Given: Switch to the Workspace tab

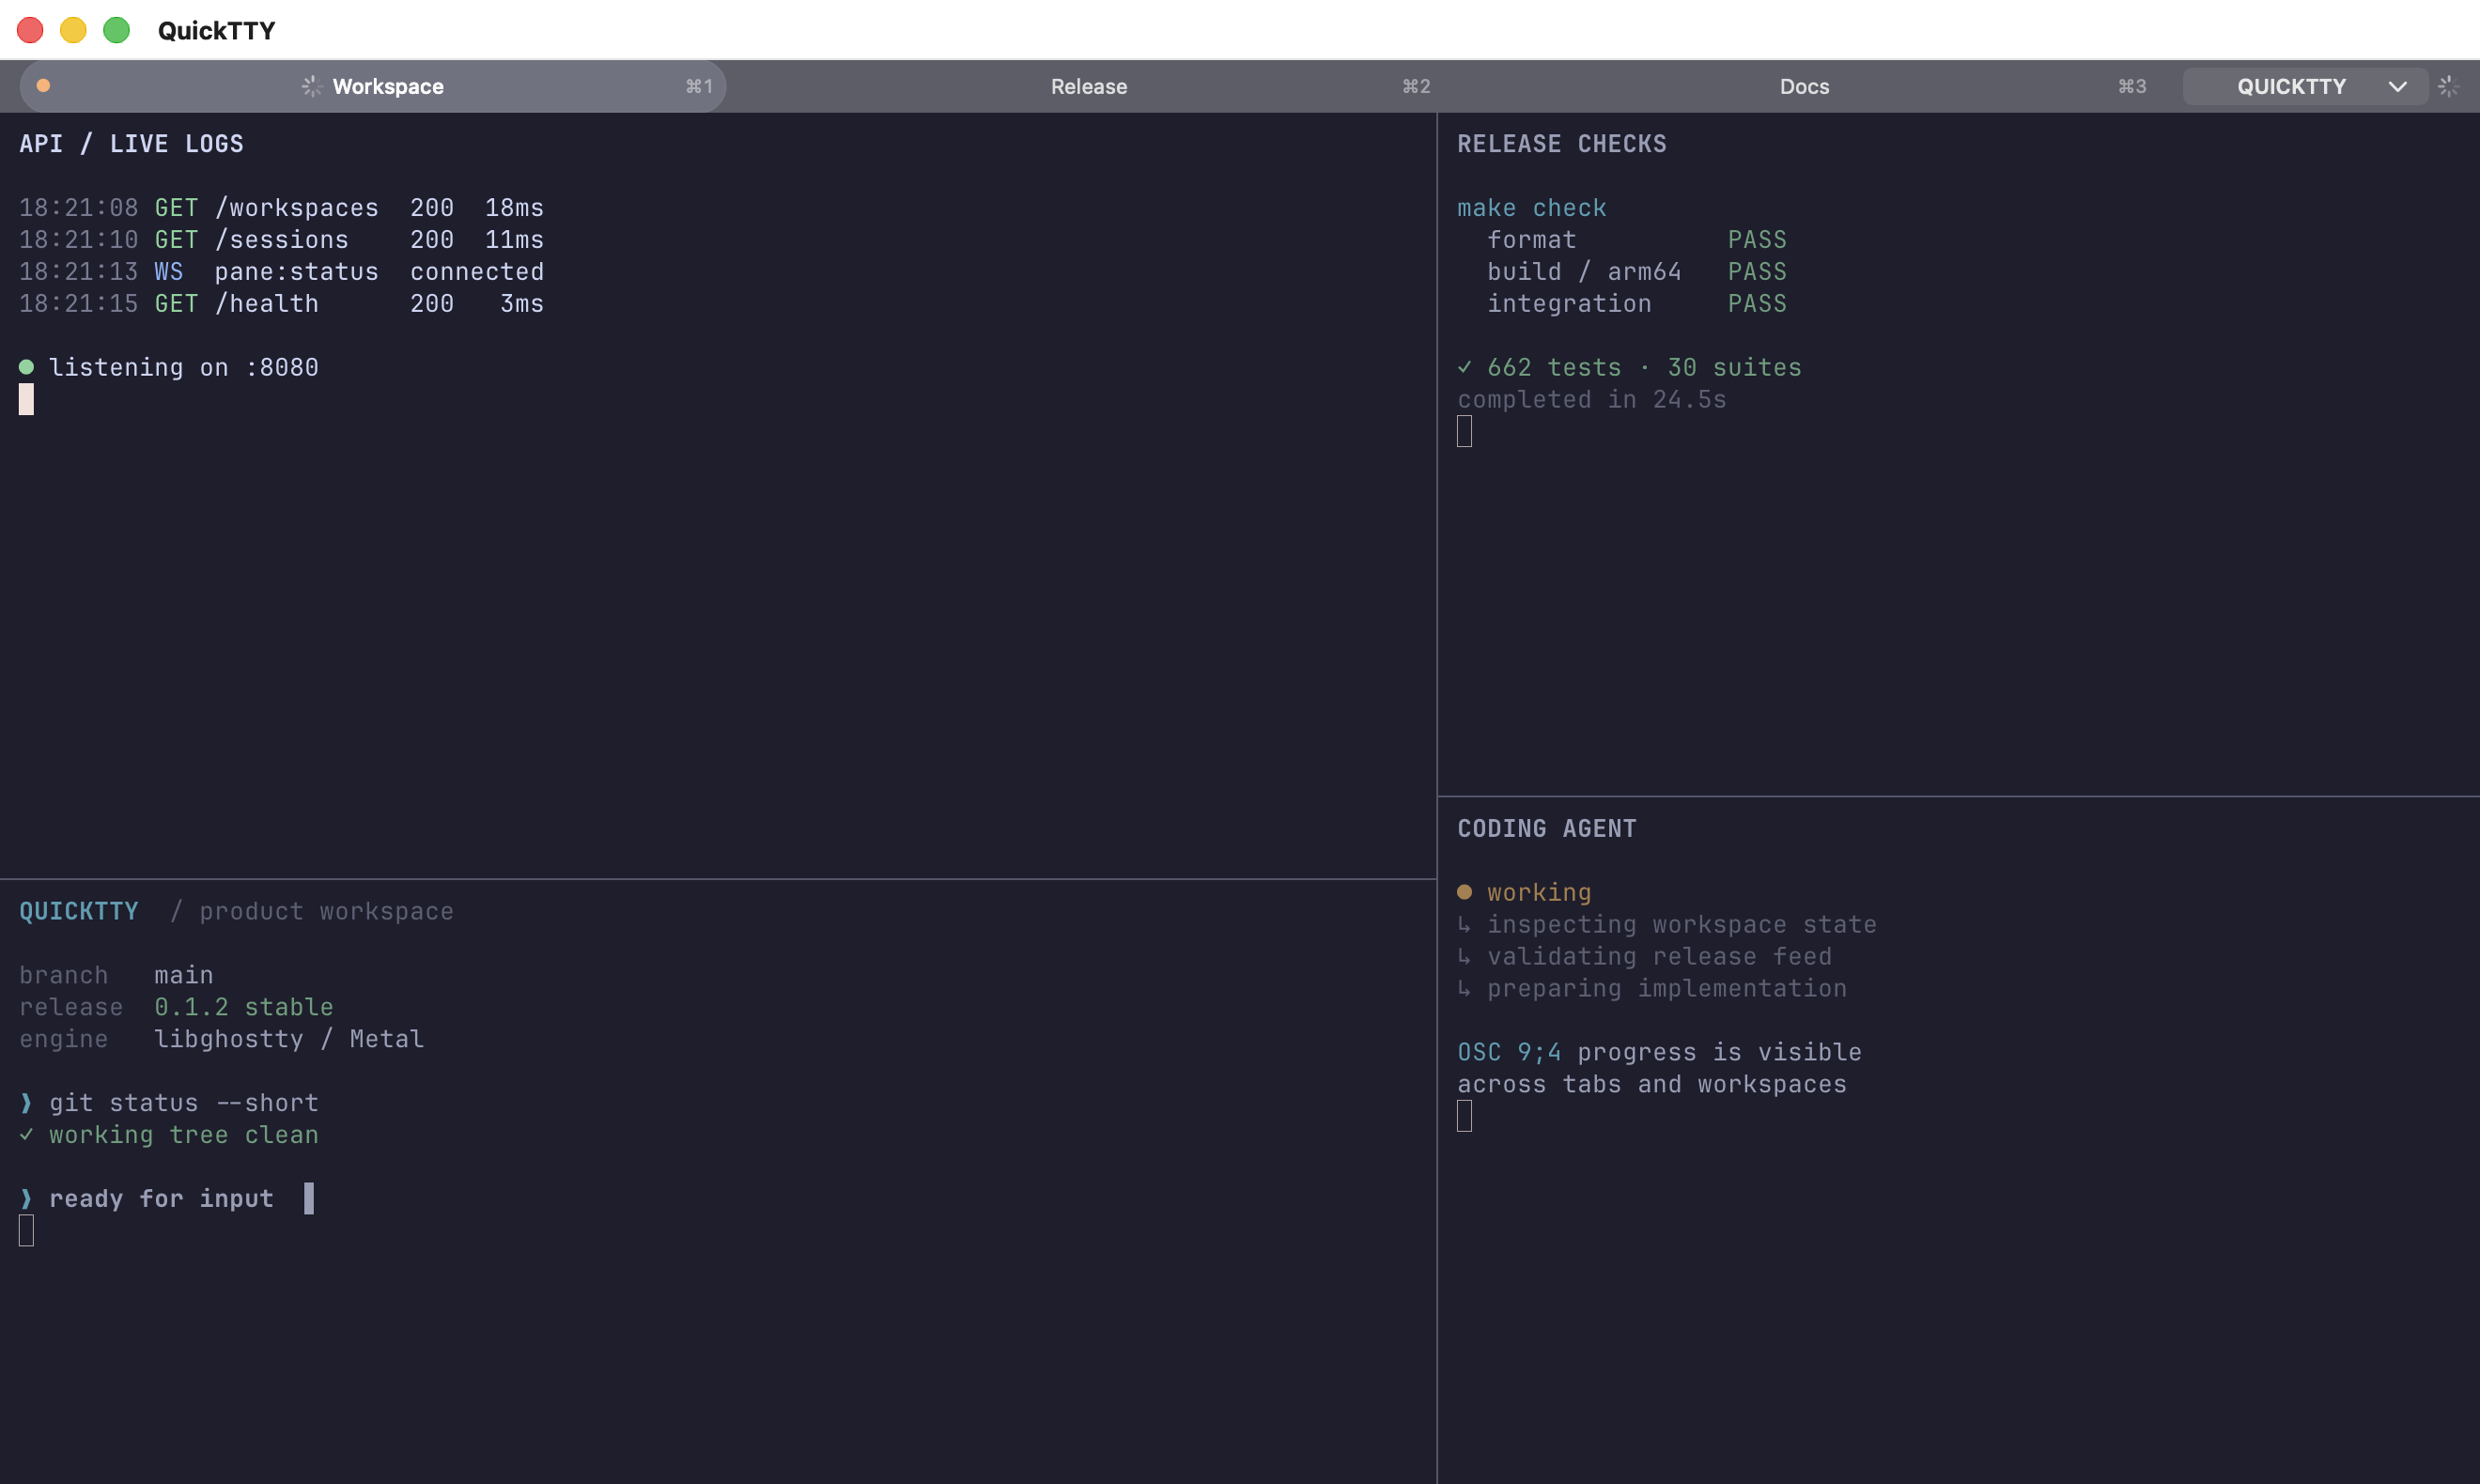Looking at the screenshot, I should pyautogui.click(x=372, y=86).
